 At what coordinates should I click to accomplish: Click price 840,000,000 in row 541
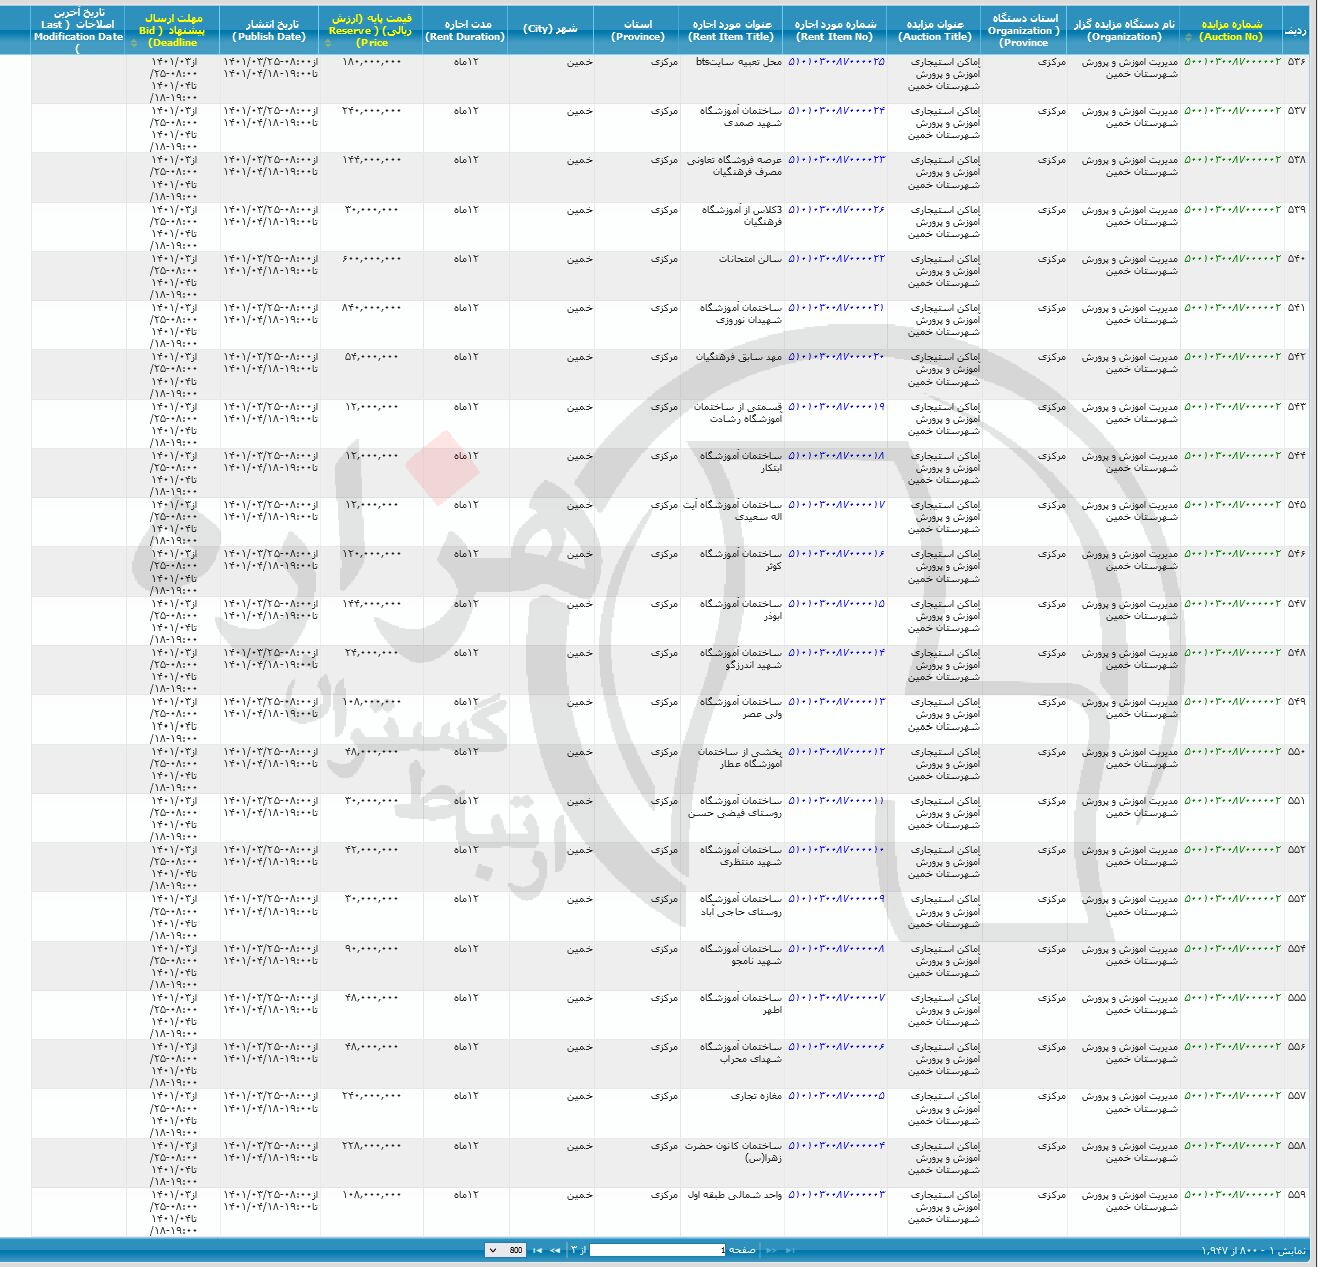click(372, 308)
